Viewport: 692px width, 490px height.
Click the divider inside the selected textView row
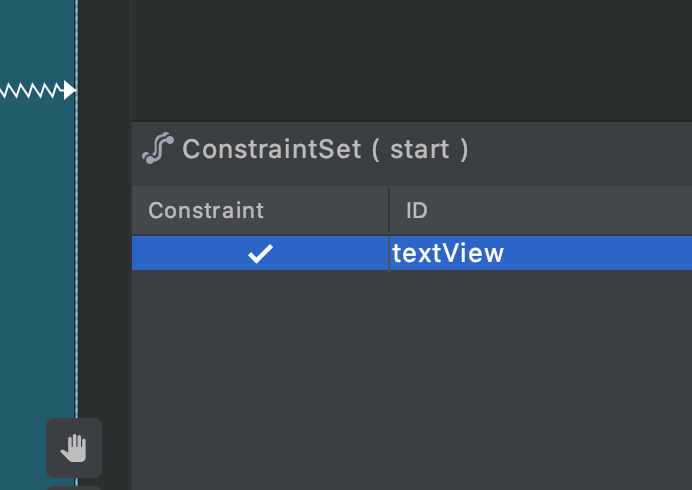point(389,253)
